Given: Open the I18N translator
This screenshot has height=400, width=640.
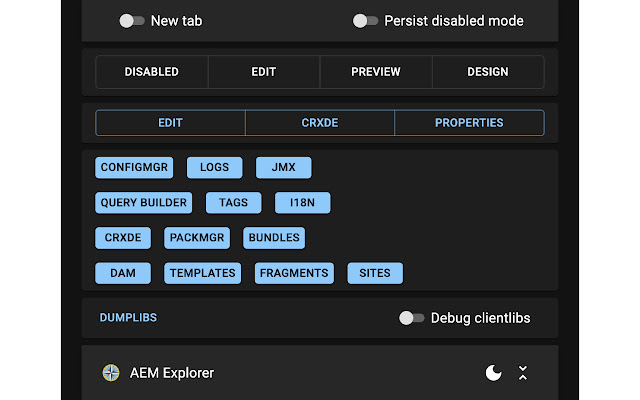Looking at the screenshot, I should [x=302, y=203].
